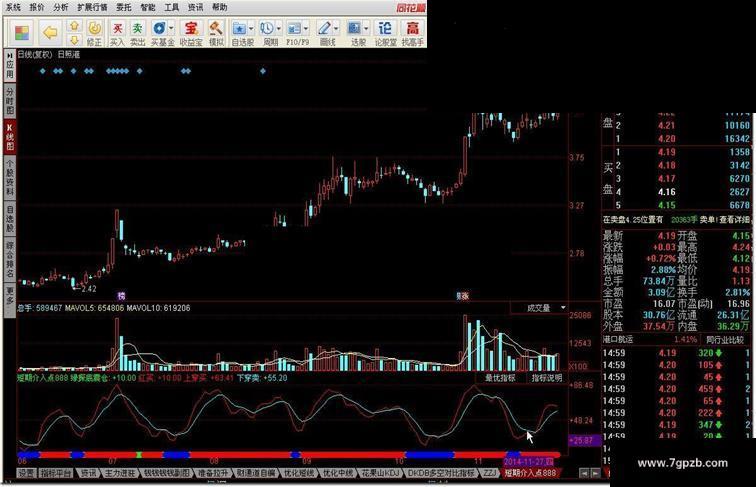Expand the 画线 dropdown arrow
This screenshot has width=756, height=487.
tap(337, 29)
